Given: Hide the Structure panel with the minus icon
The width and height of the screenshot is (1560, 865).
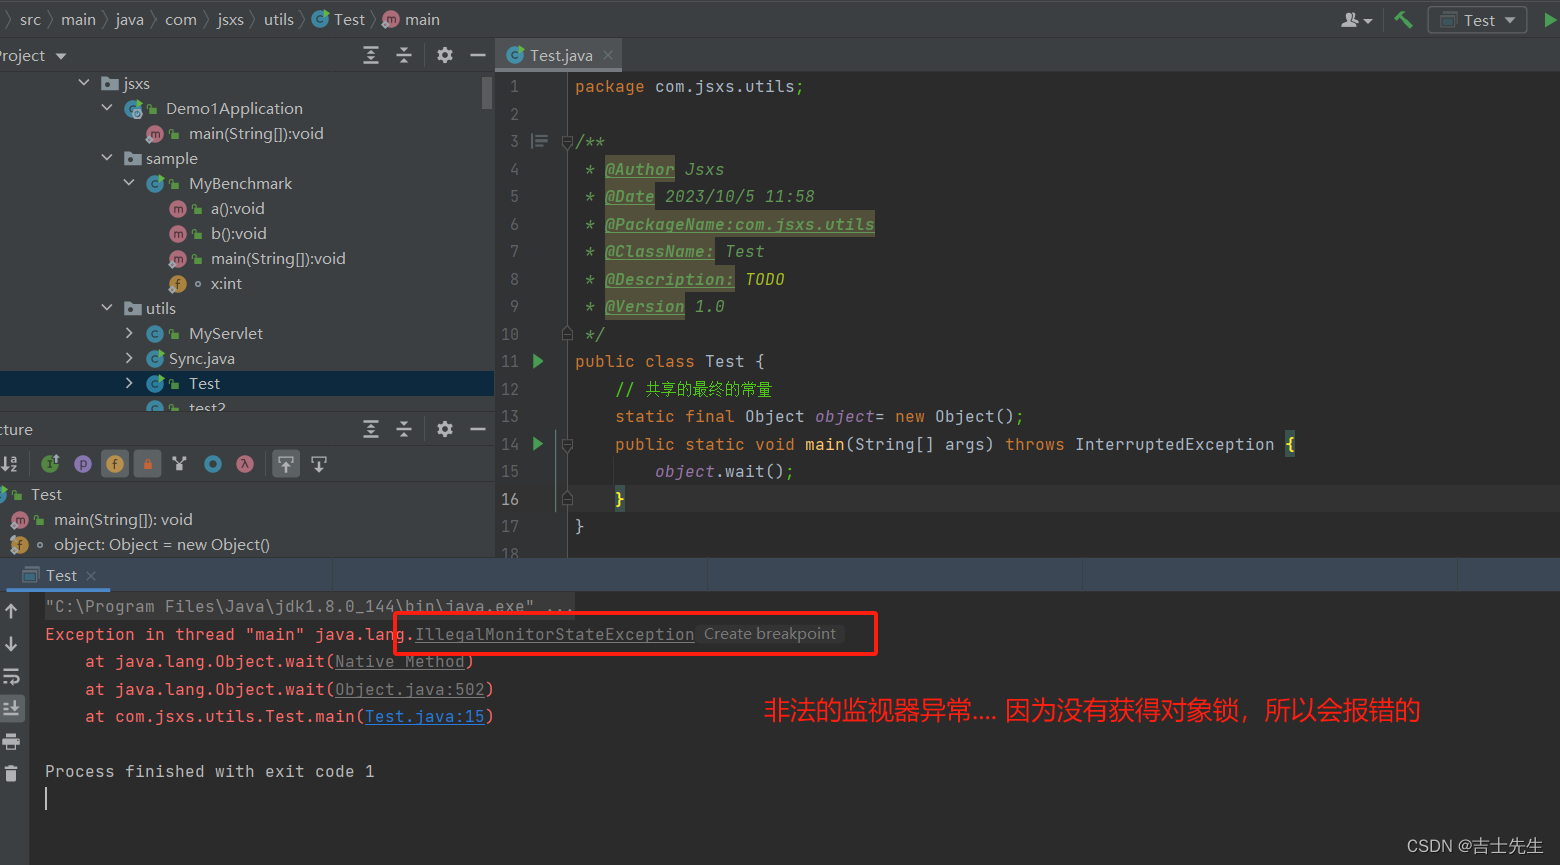Looking at the screenshot, I should tap(478, 429).
